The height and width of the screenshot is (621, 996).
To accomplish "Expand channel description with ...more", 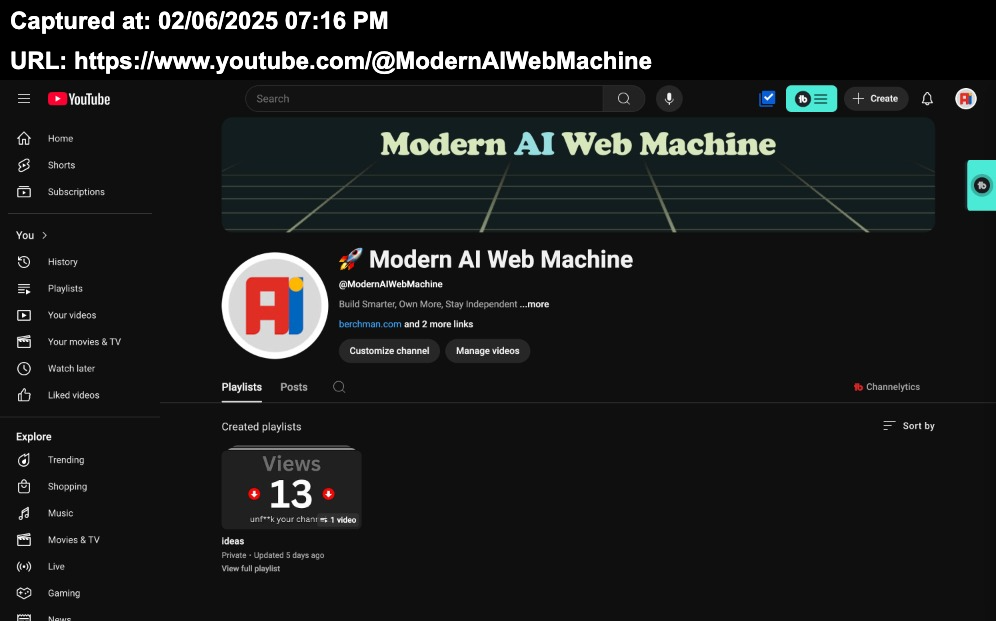I will click(534, 304).
